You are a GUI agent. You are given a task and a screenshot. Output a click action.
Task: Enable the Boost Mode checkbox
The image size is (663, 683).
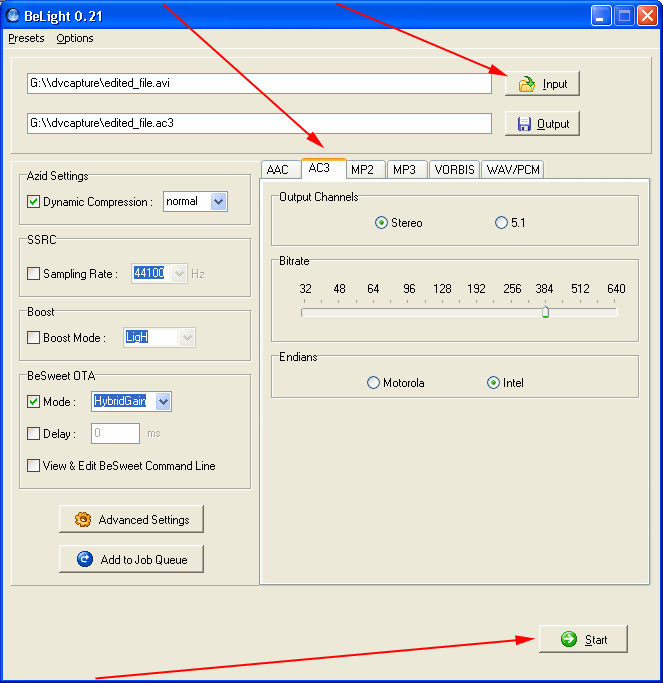34,338
